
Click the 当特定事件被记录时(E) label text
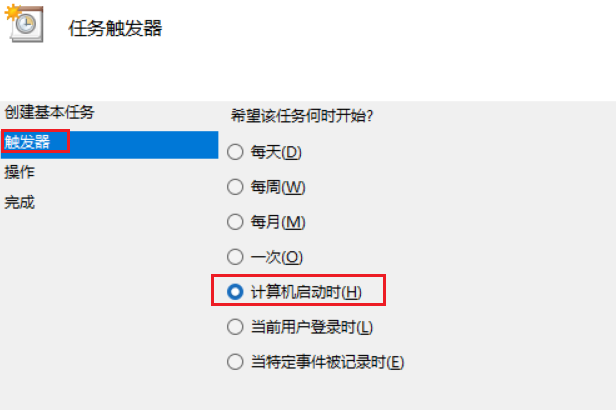tap(327, 362)
